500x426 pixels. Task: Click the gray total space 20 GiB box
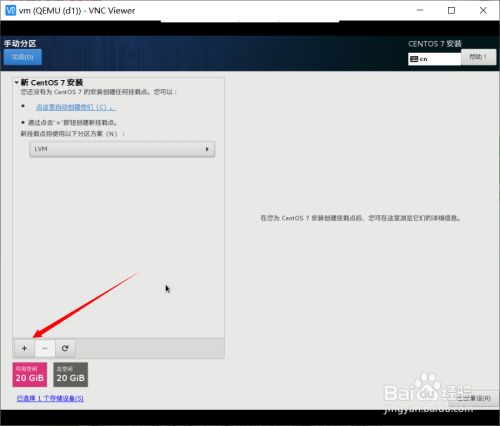[71, 375]
